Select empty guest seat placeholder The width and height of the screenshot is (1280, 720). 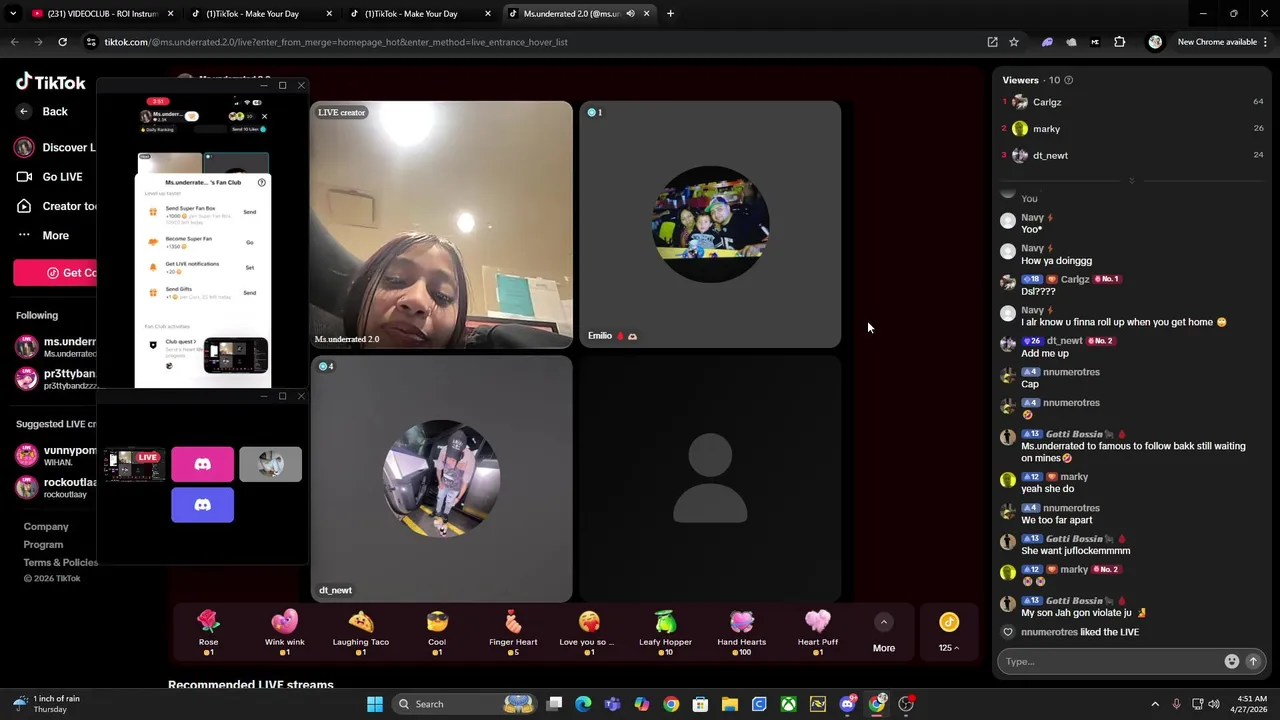click(710, 479)
